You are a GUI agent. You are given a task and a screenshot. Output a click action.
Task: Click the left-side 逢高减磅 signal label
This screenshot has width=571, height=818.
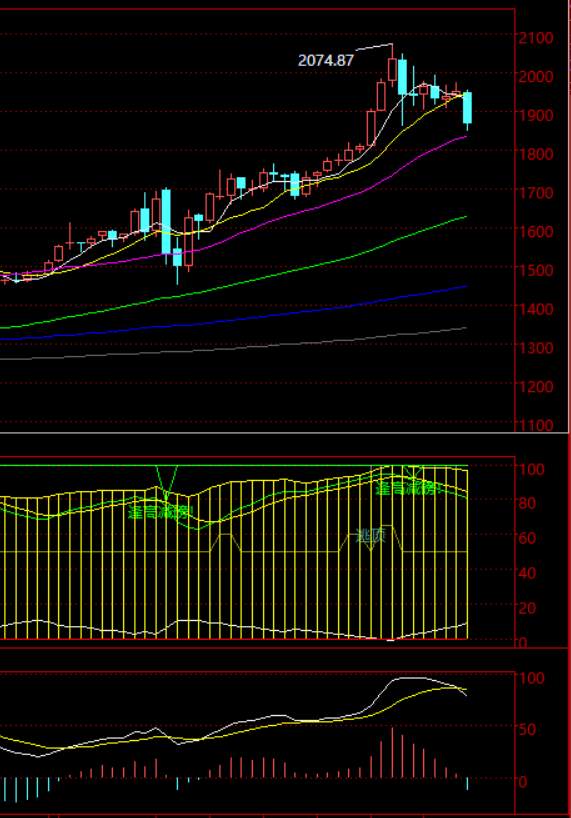point(161,512)
